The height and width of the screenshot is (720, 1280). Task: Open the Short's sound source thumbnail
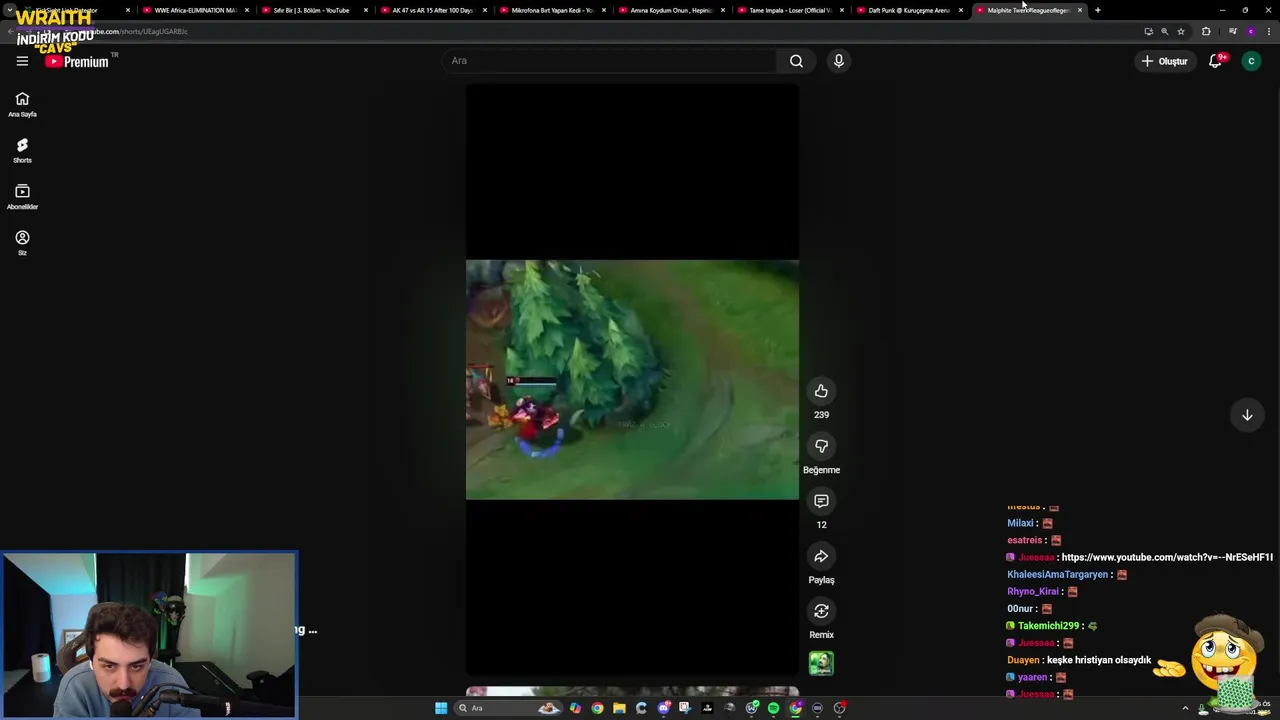point(821,663)
